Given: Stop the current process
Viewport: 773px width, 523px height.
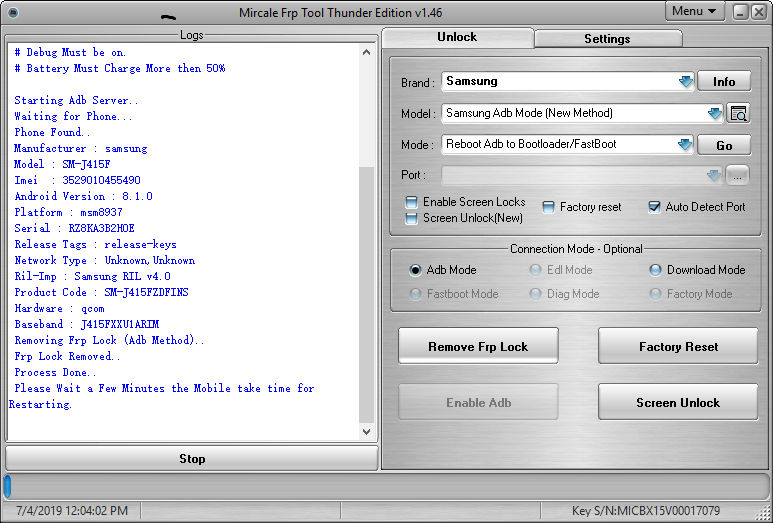Looking at the screenshot, I should [x=192, y=459].
